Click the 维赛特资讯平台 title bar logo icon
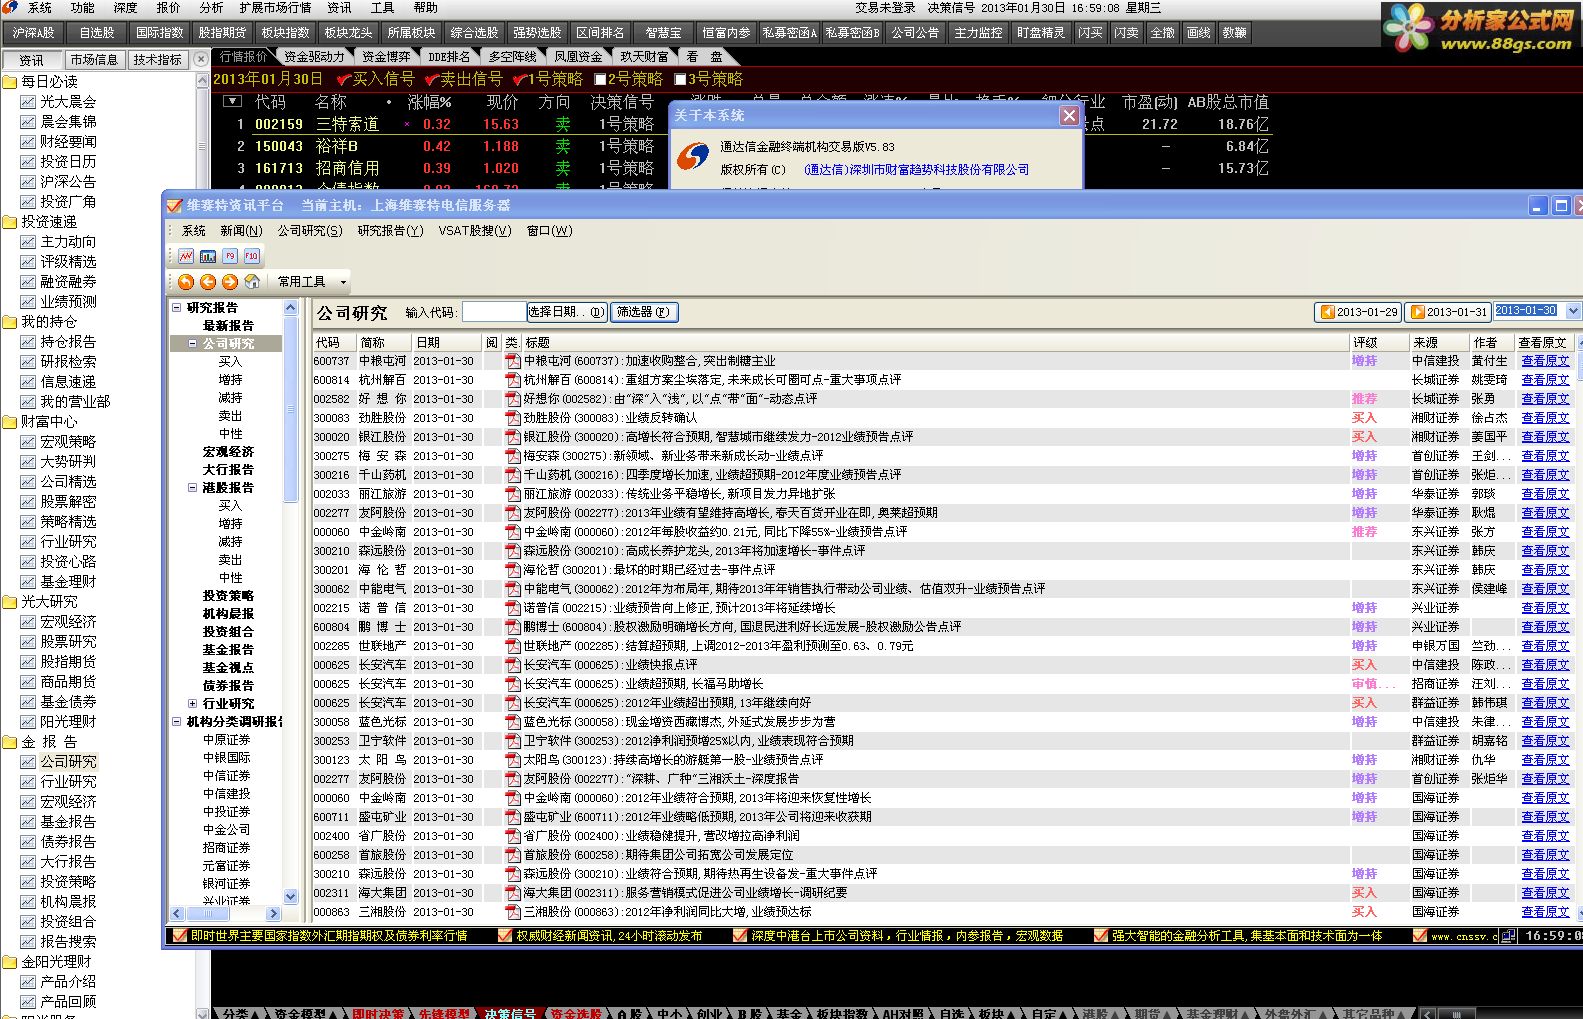Screen dimensions: 1583x1019 pyautogui.click(x=174, y=205)
